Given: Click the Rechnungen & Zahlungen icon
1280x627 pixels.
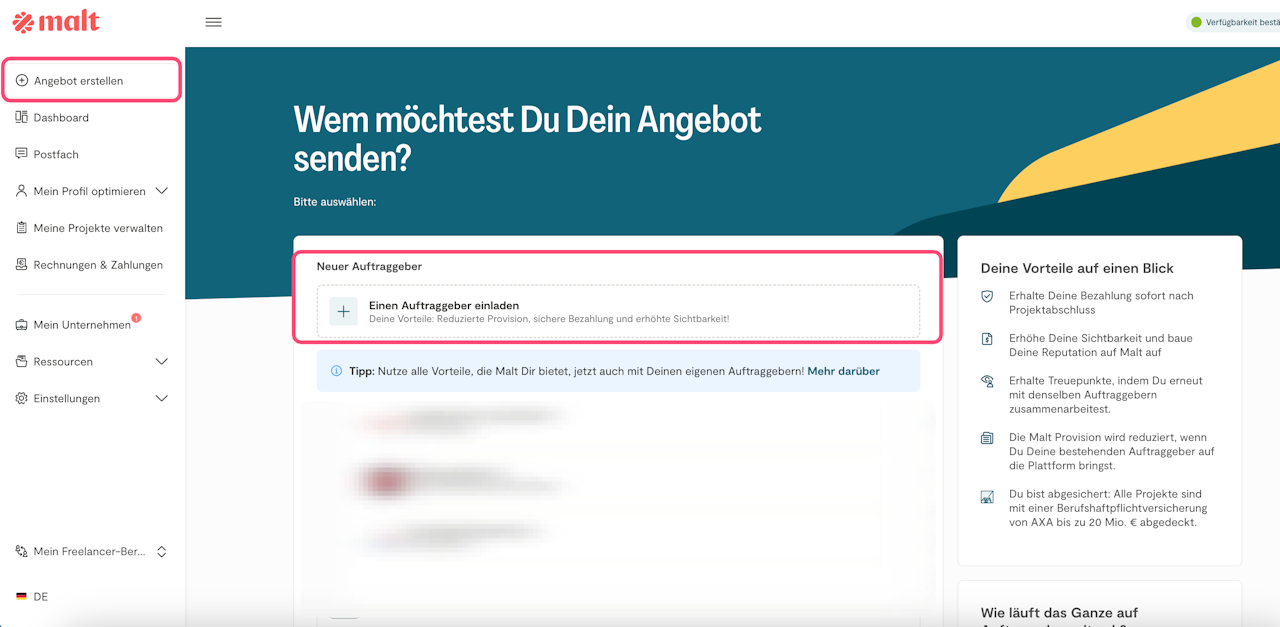Looking at the screenshot, I should point(22,265).
